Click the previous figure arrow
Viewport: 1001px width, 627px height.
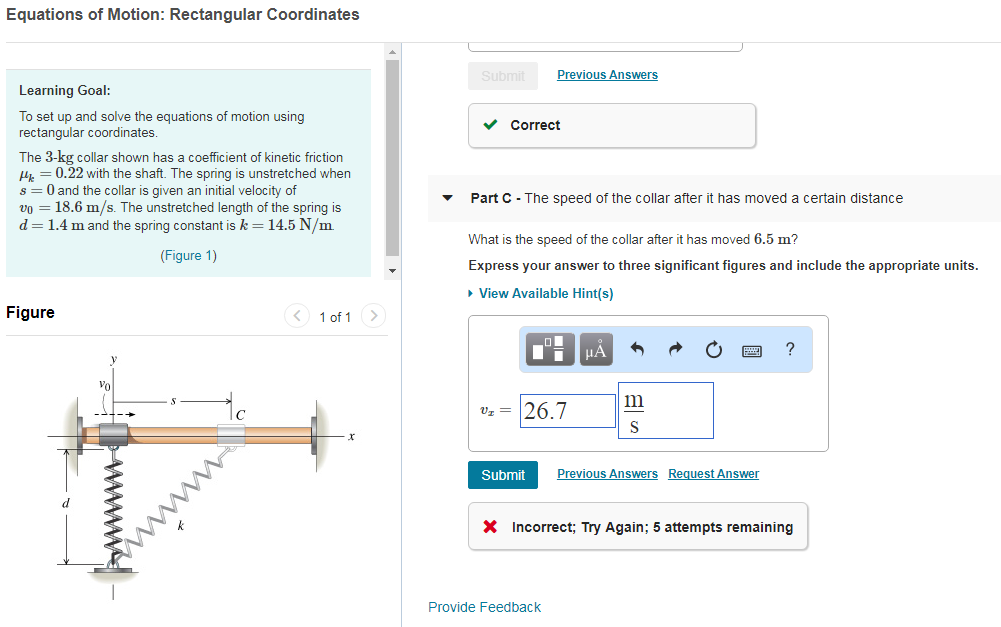(296, 315)
